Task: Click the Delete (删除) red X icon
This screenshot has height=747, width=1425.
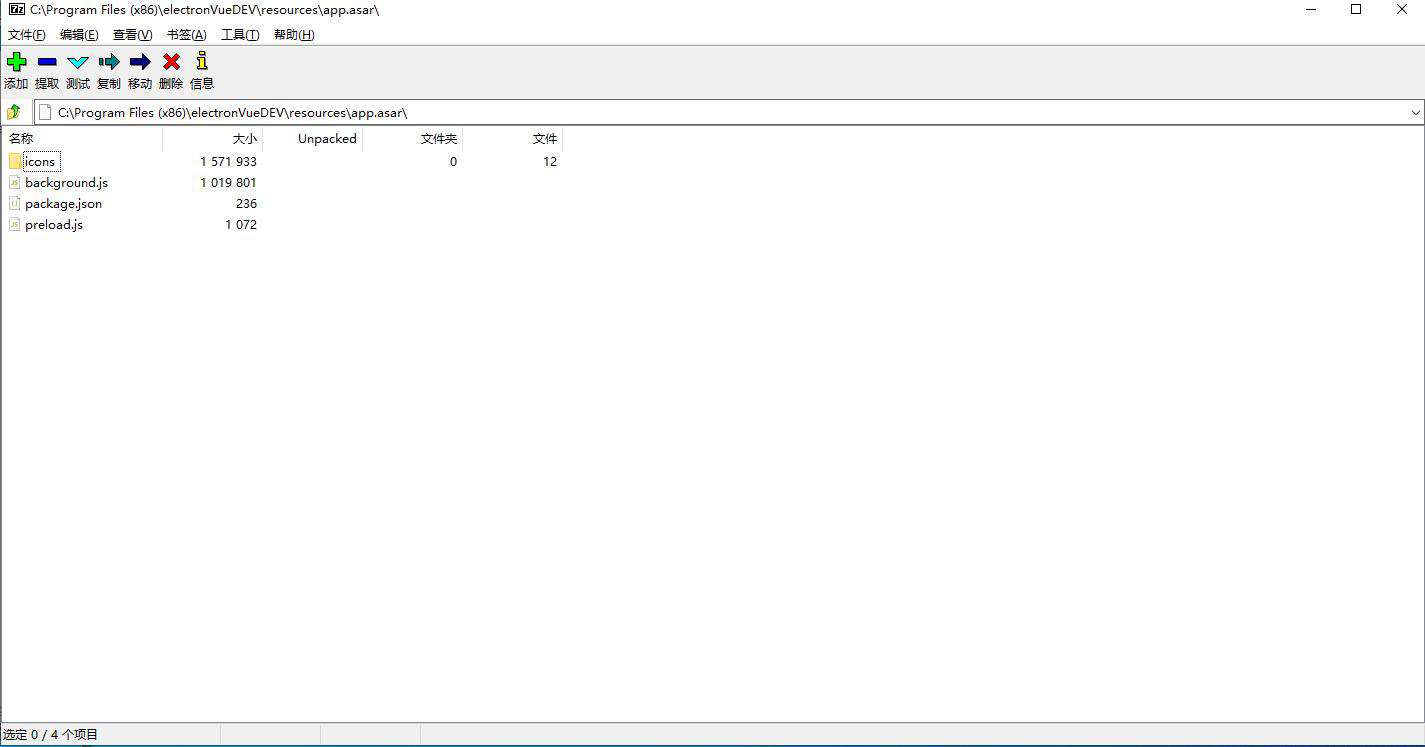Action: point(171,62)
